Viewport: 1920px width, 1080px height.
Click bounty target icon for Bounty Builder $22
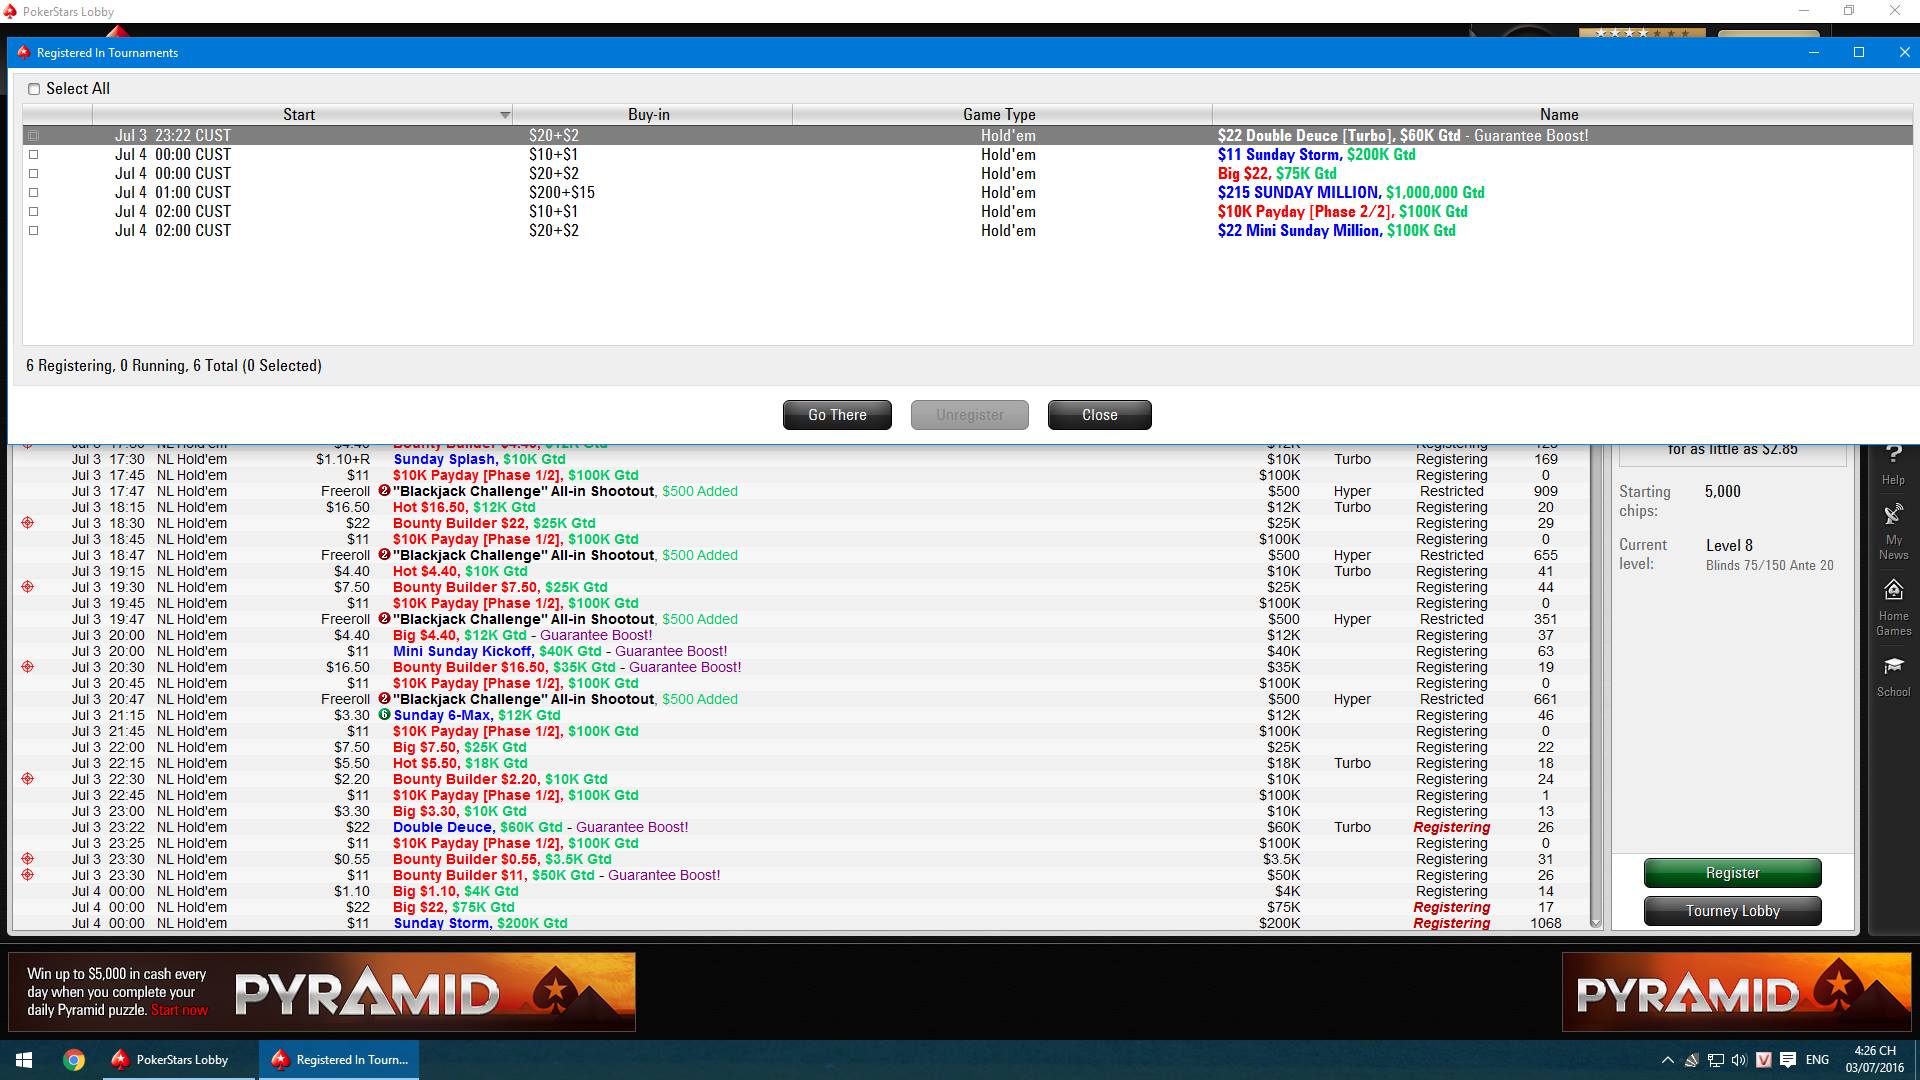pos(28,523)
